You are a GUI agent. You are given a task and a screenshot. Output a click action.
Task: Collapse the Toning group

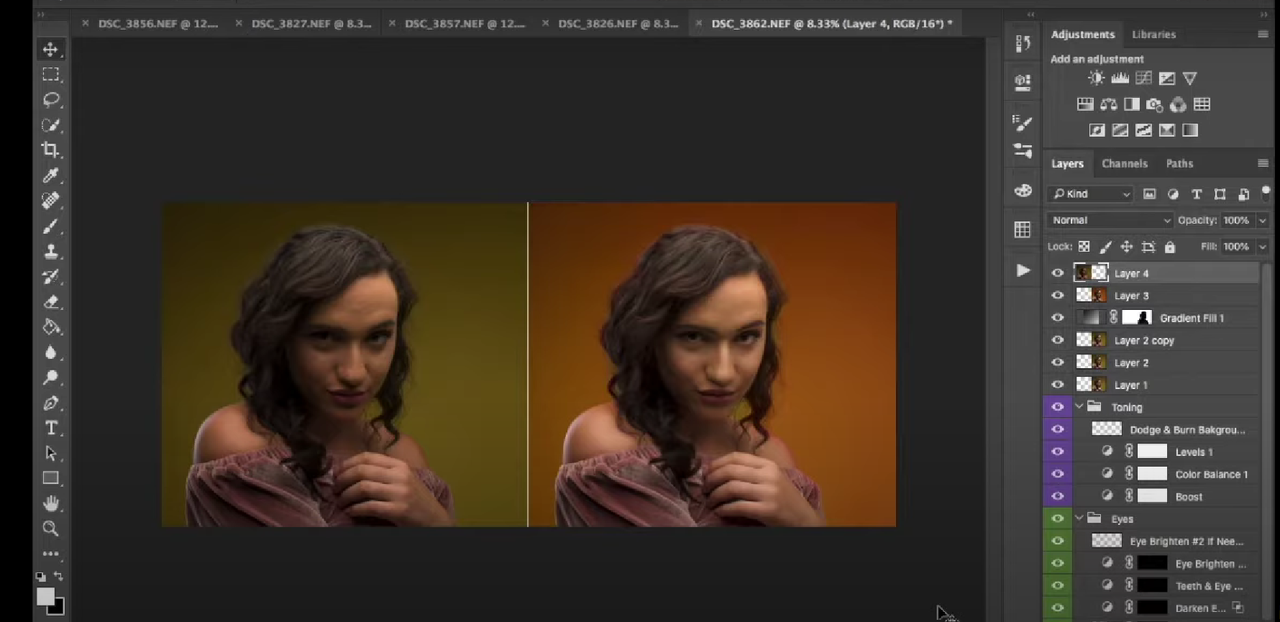[x=1079, y=406]
